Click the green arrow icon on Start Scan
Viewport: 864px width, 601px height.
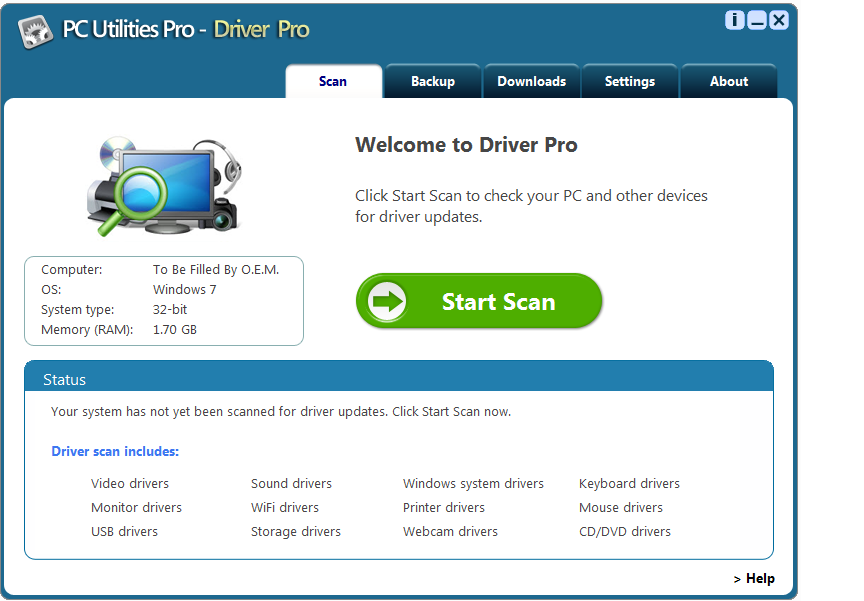click(387, 301)
